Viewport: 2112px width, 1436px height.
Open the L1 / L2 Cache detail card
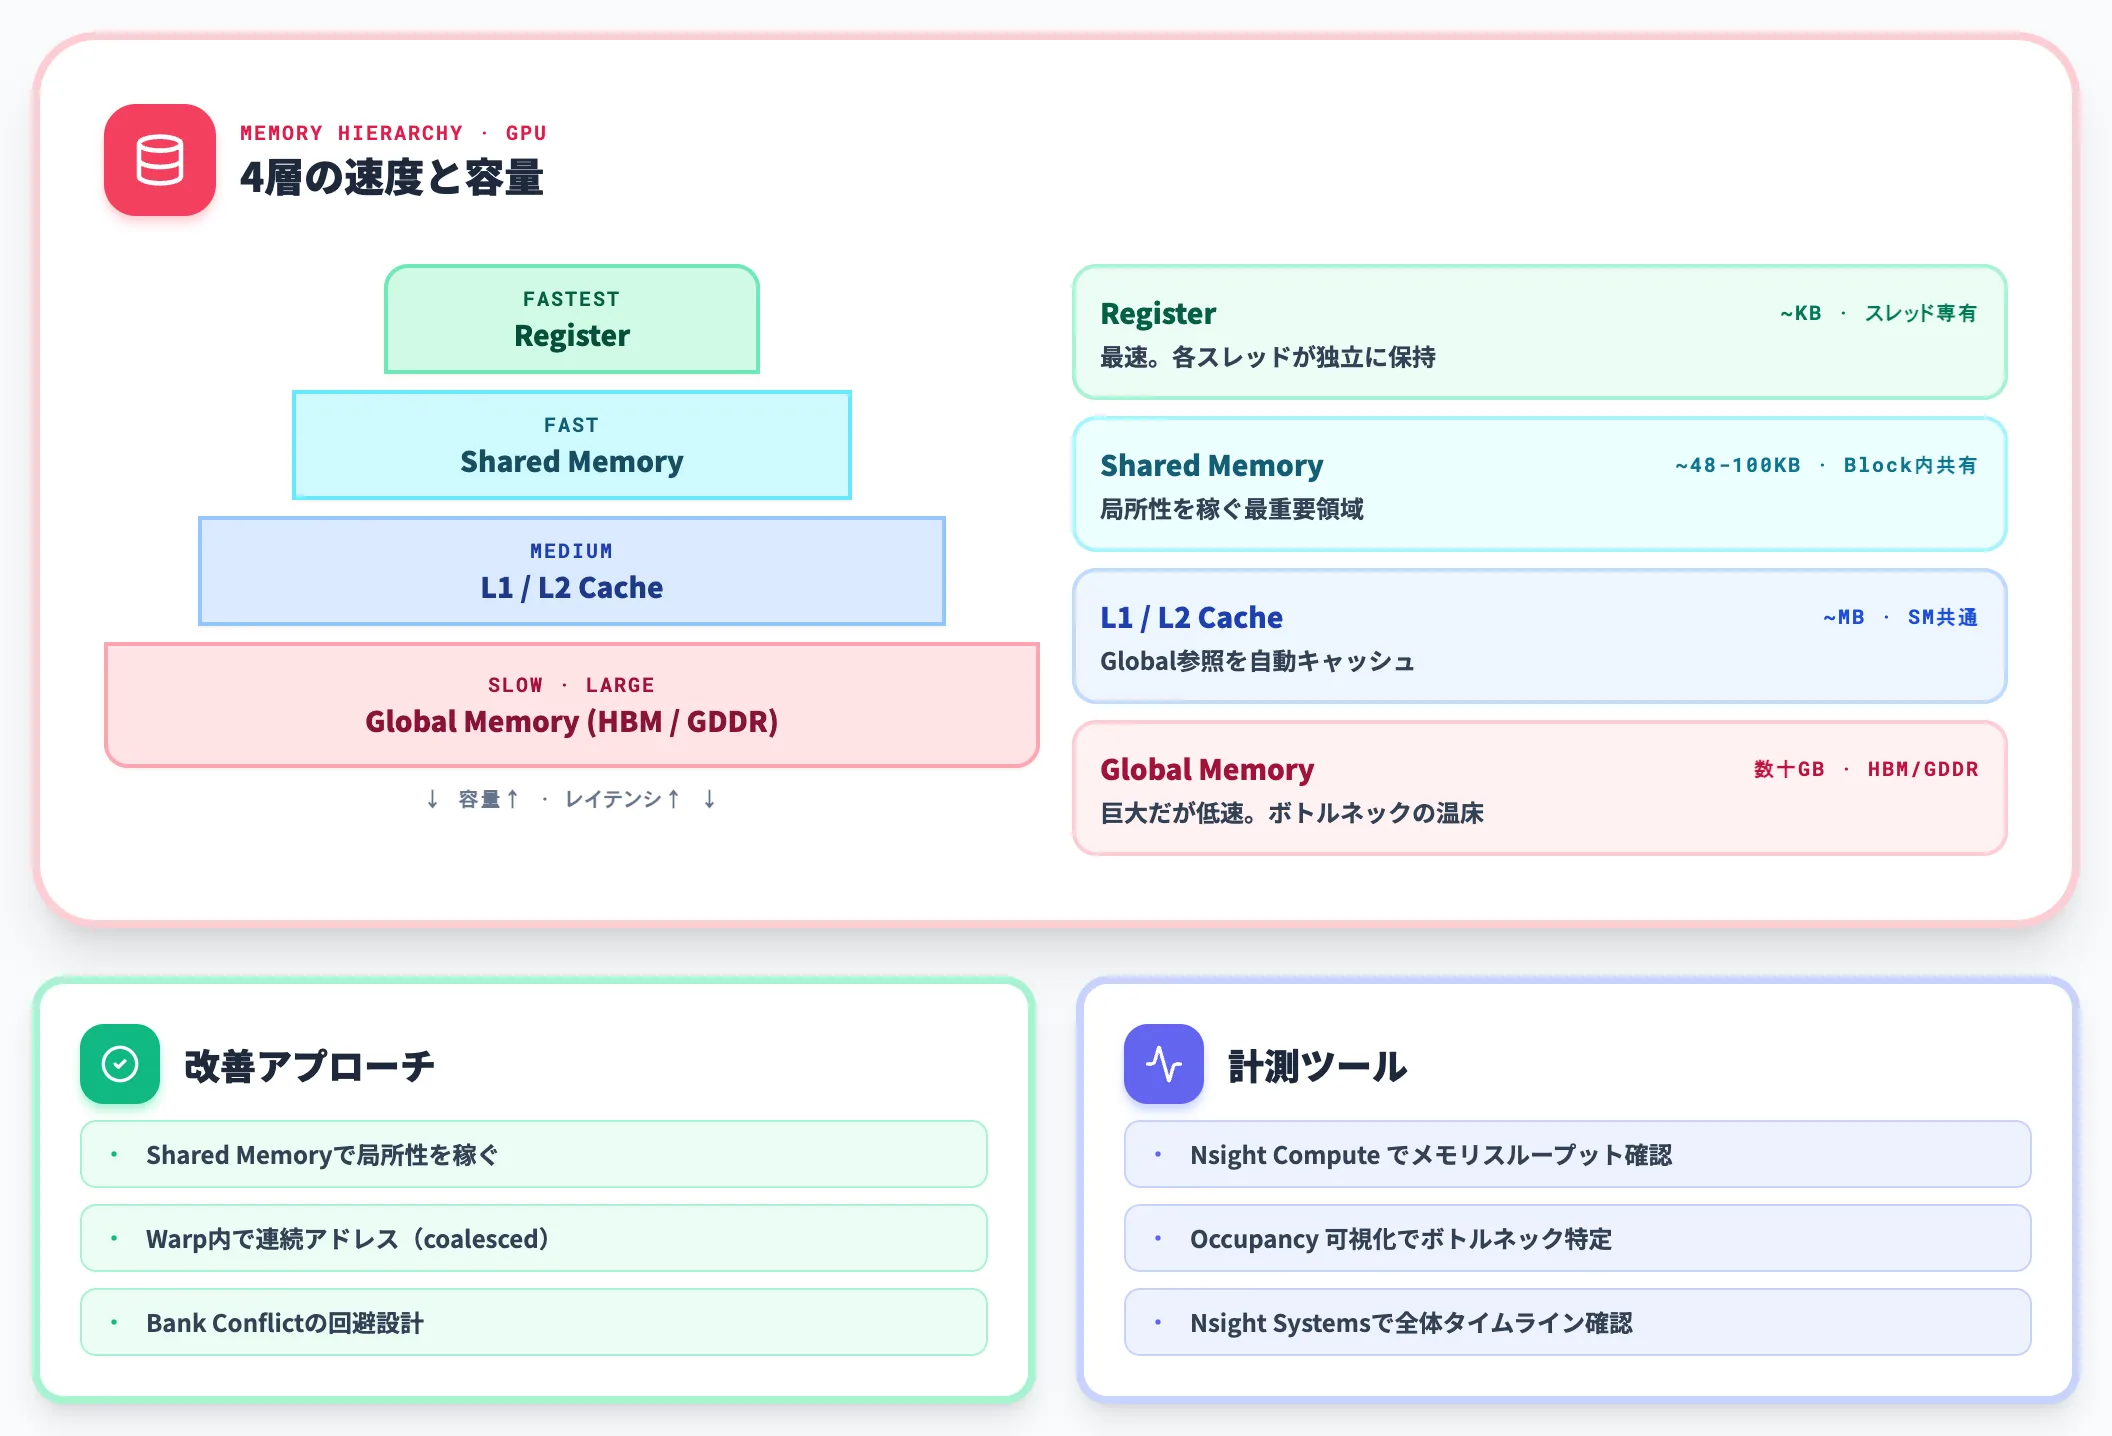[1540, 636]
